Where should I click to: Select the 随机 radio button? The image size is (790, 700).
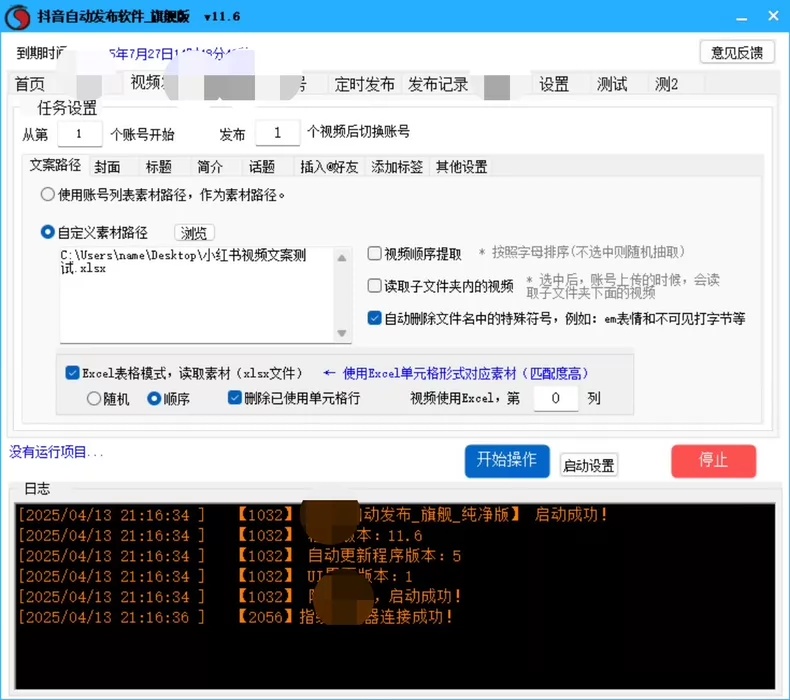tap(94, 399)
